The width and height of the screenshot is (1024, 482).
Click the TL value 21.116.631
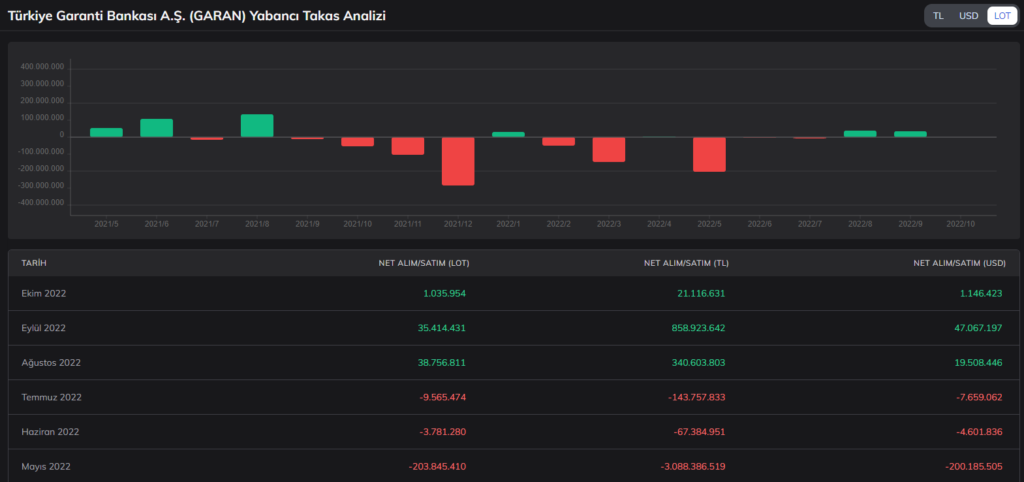tap(701, 294)
